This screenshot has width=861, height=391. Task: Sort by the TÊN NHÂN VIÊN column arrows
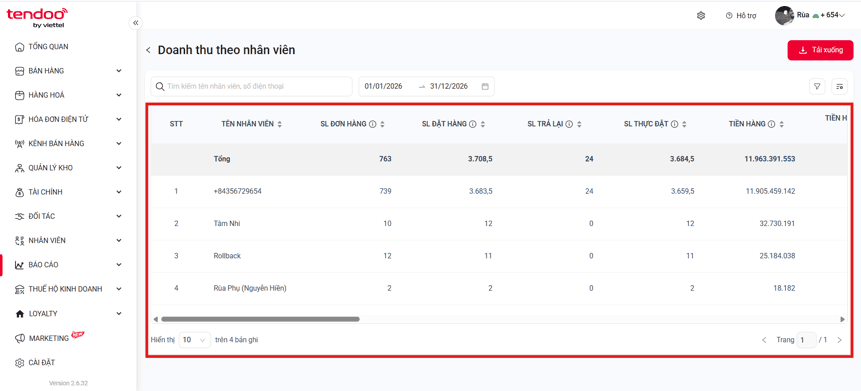coord(279,124)
